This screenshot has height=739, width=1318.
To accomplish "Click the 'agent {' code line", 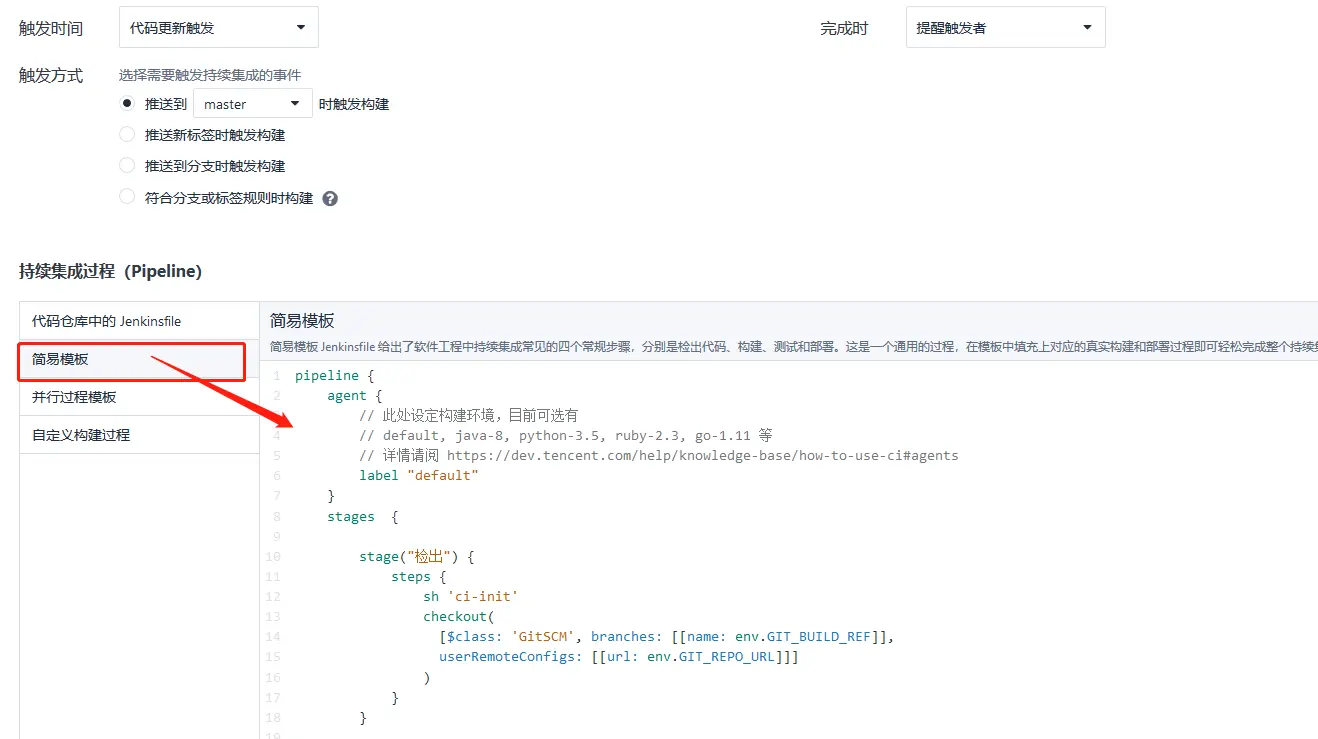I will click(355, 395).
